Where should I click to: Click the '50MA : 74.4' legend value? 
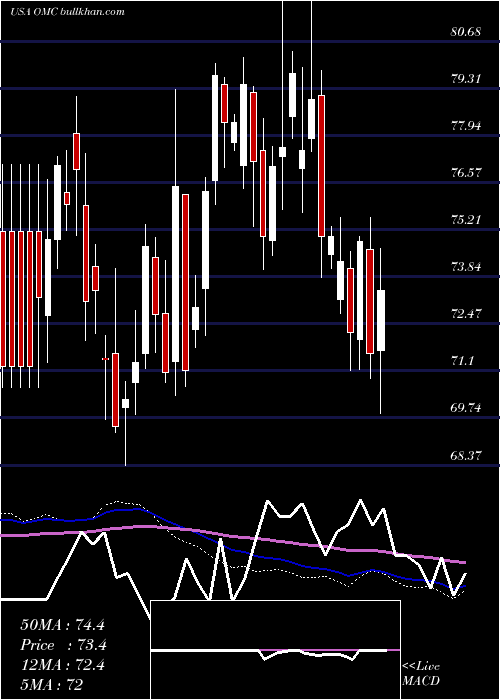(x=62, y=625)
